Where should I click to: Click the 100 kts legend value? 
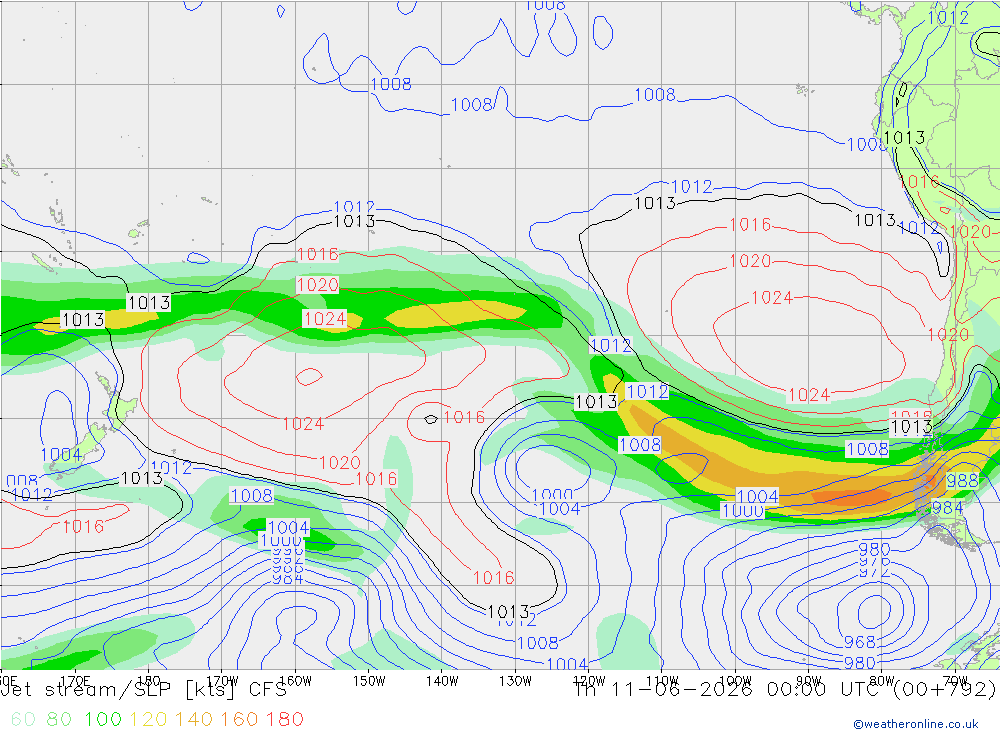point(103,719)
